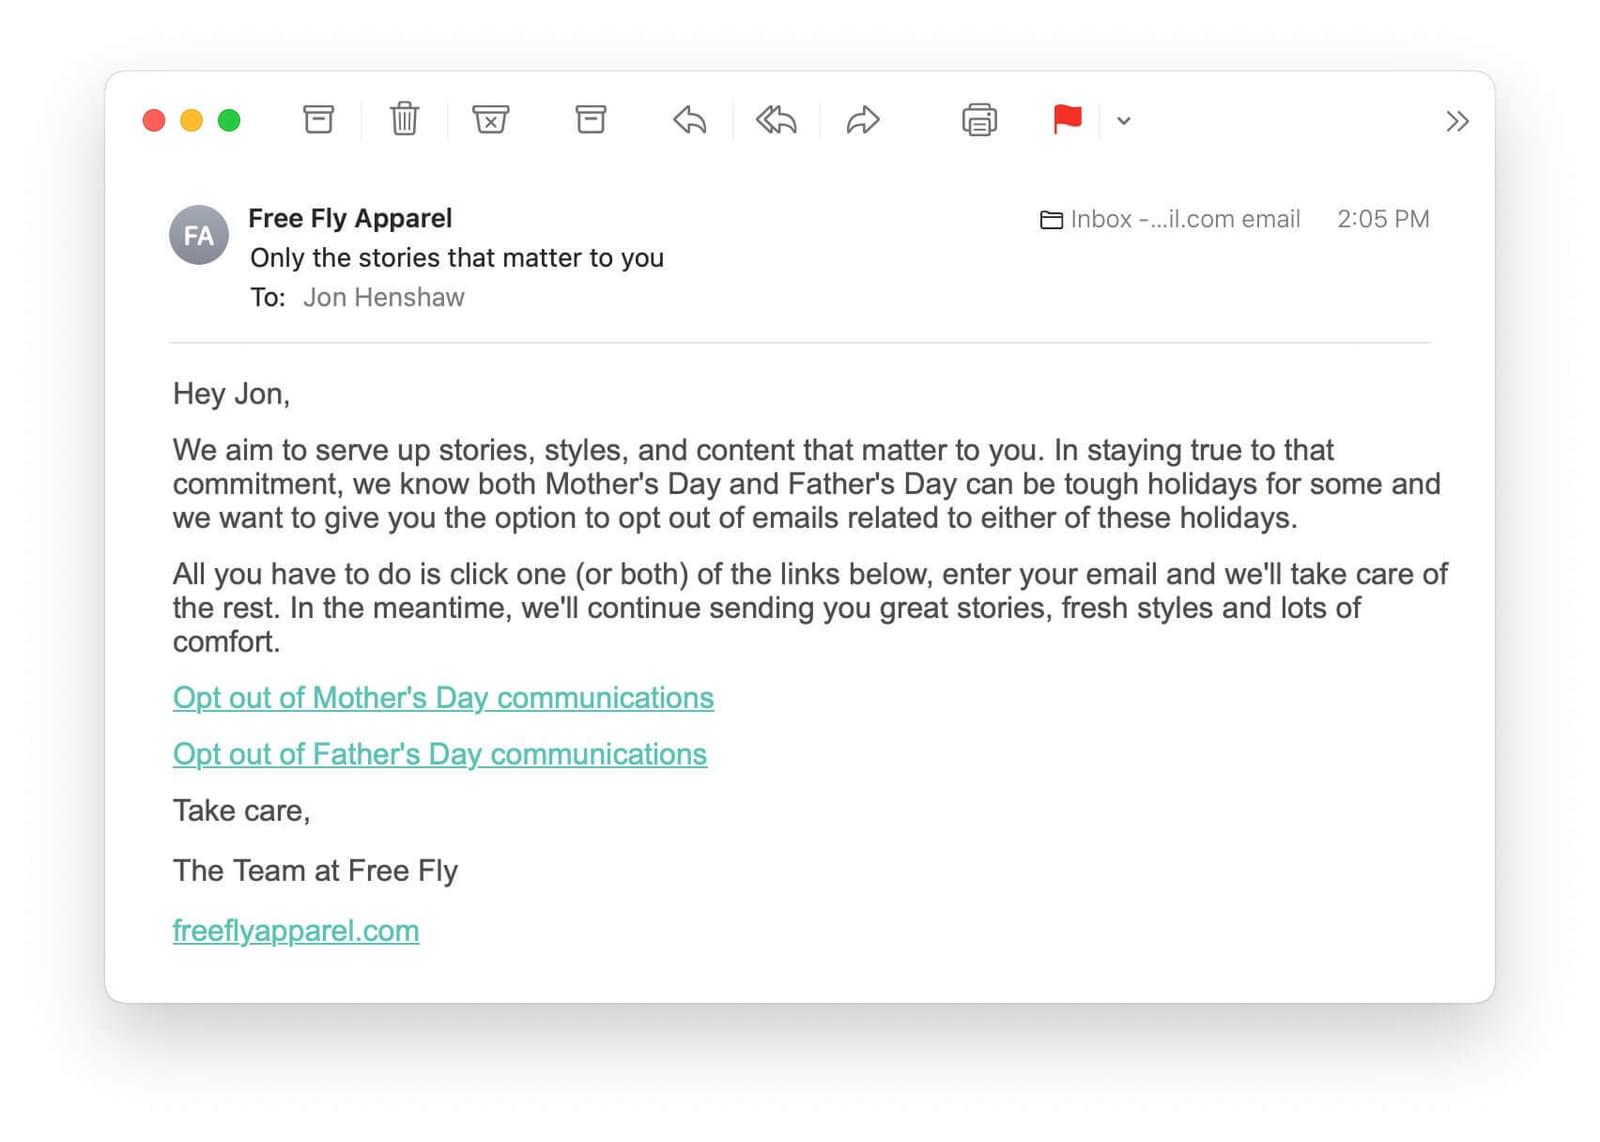
Task: Visit freeflyapparel.com link
Action: click(295, 931)
